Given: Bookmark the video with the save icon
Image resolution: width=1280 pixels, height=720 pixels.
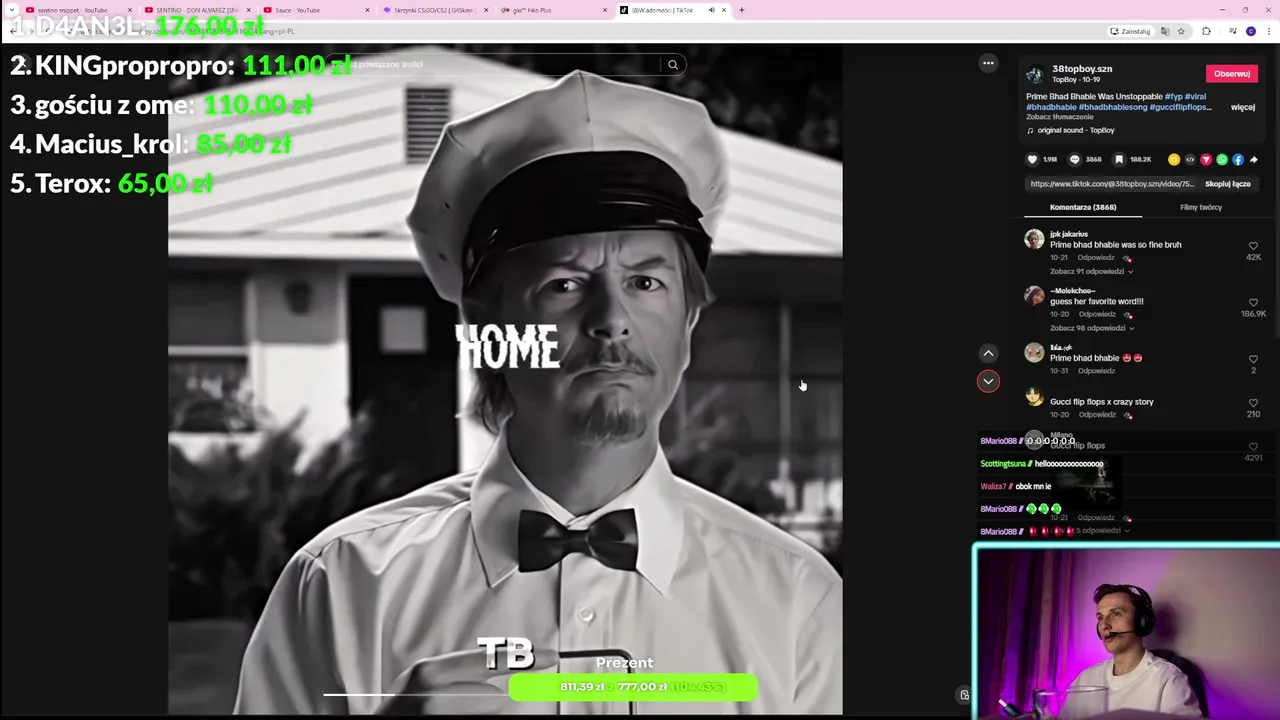Looking at the screenshot, I should (1119, 159).
